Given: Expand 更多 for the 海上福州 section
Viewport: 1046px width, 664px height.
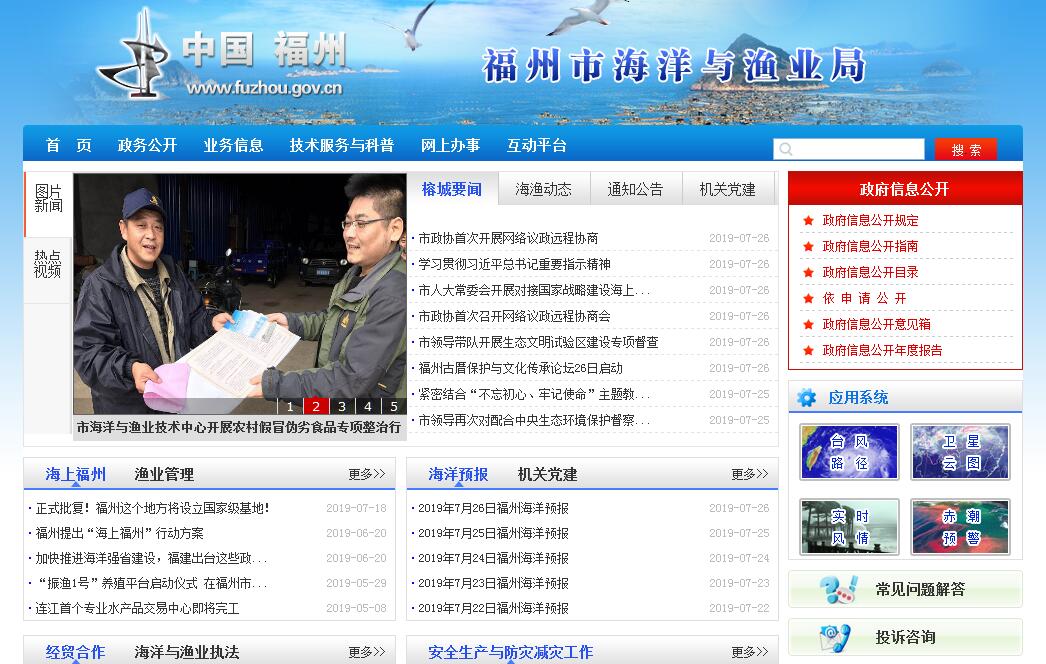Looking at the screenshot, I should click(366, 474).
